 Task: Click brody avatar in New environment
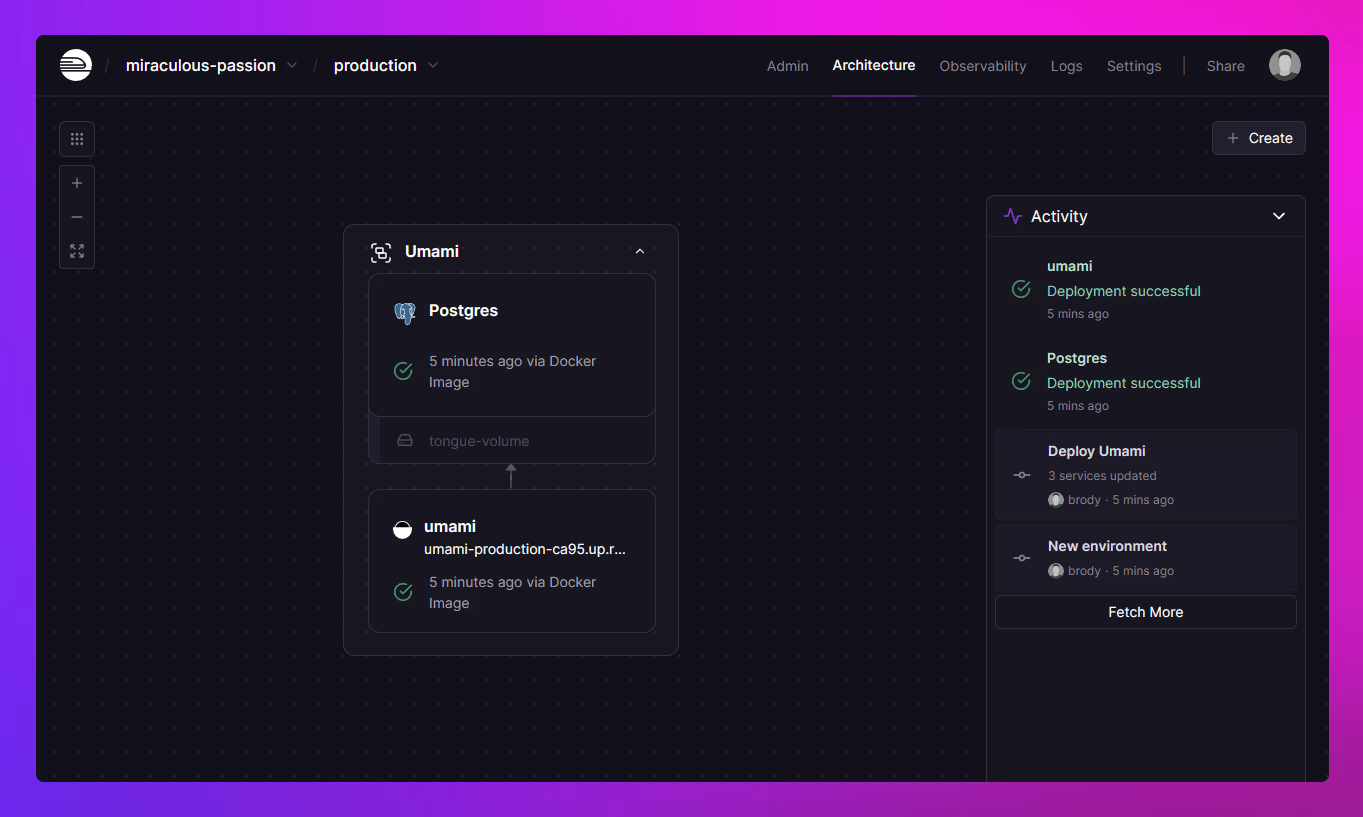coord(1056,571)
